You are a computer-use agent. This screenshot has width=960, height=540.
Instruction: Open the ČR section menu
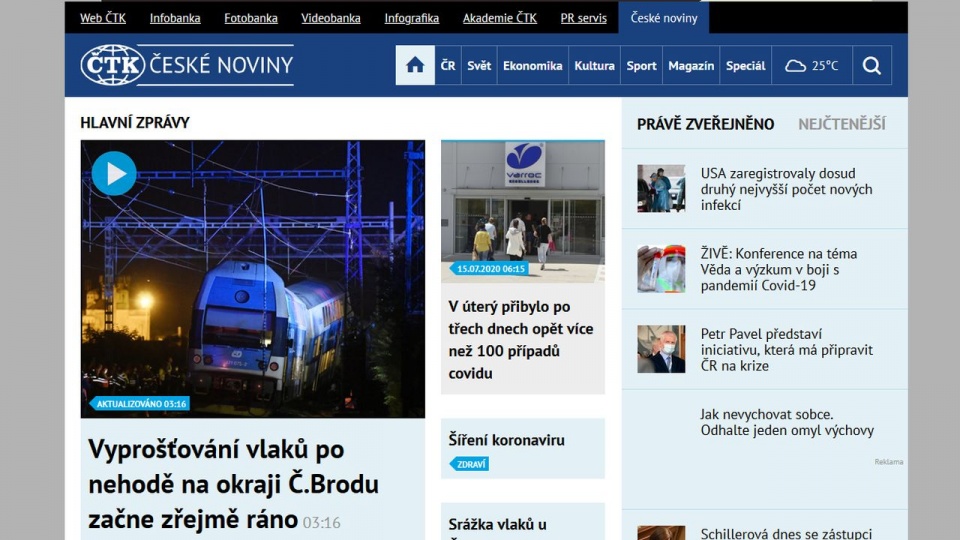[448, 66]
